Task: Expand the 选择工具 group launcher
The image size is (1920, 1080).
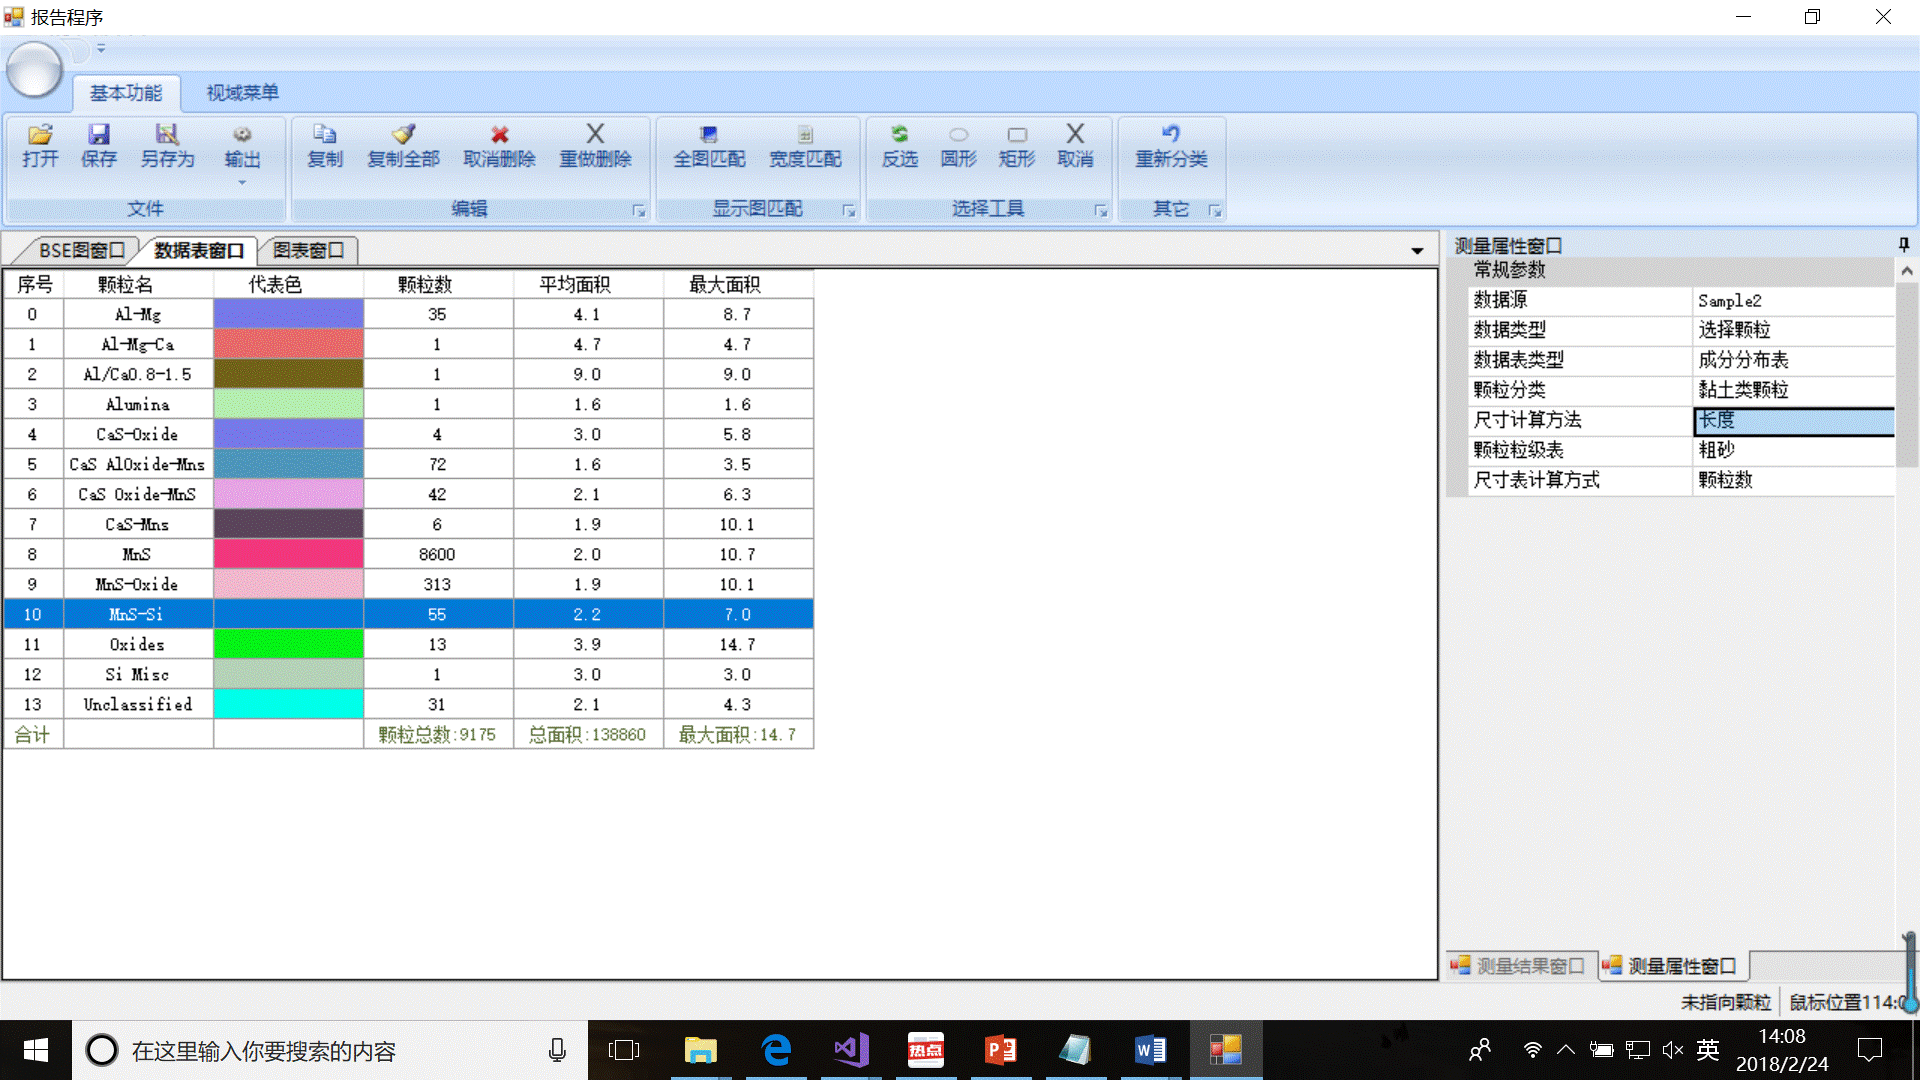Action: coord(1101,211)
